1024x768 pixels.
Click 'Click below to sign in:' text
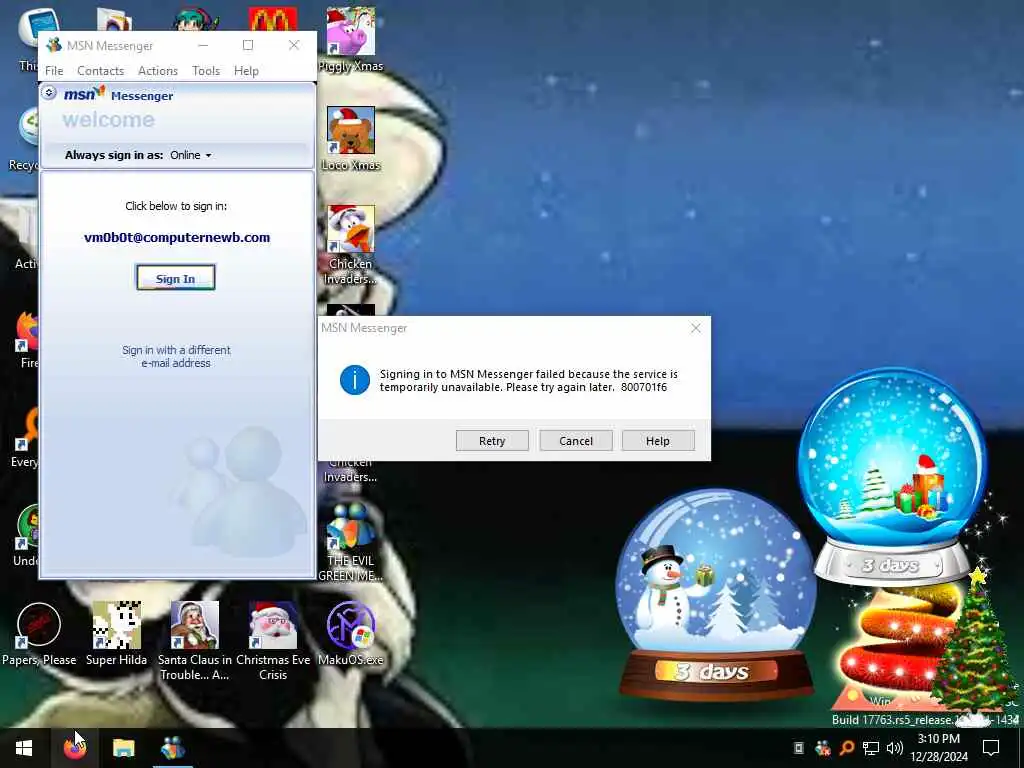pos(176,206)
